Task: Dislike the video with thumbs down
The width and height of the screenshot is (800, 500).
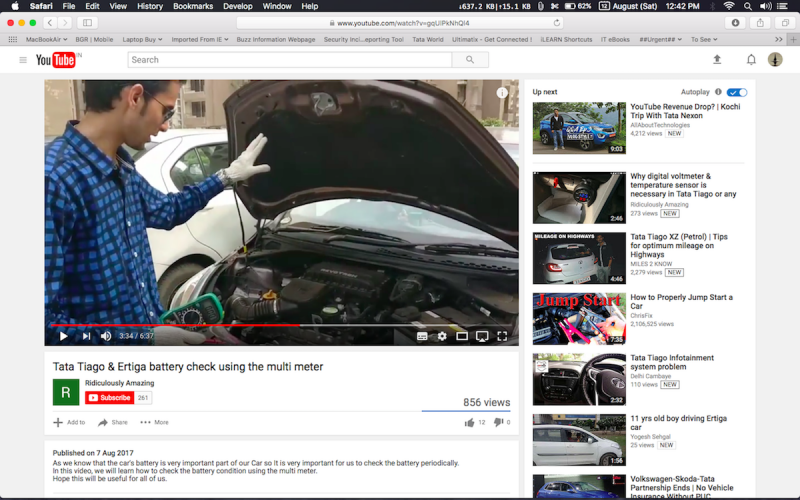Action: pos(498,422)
